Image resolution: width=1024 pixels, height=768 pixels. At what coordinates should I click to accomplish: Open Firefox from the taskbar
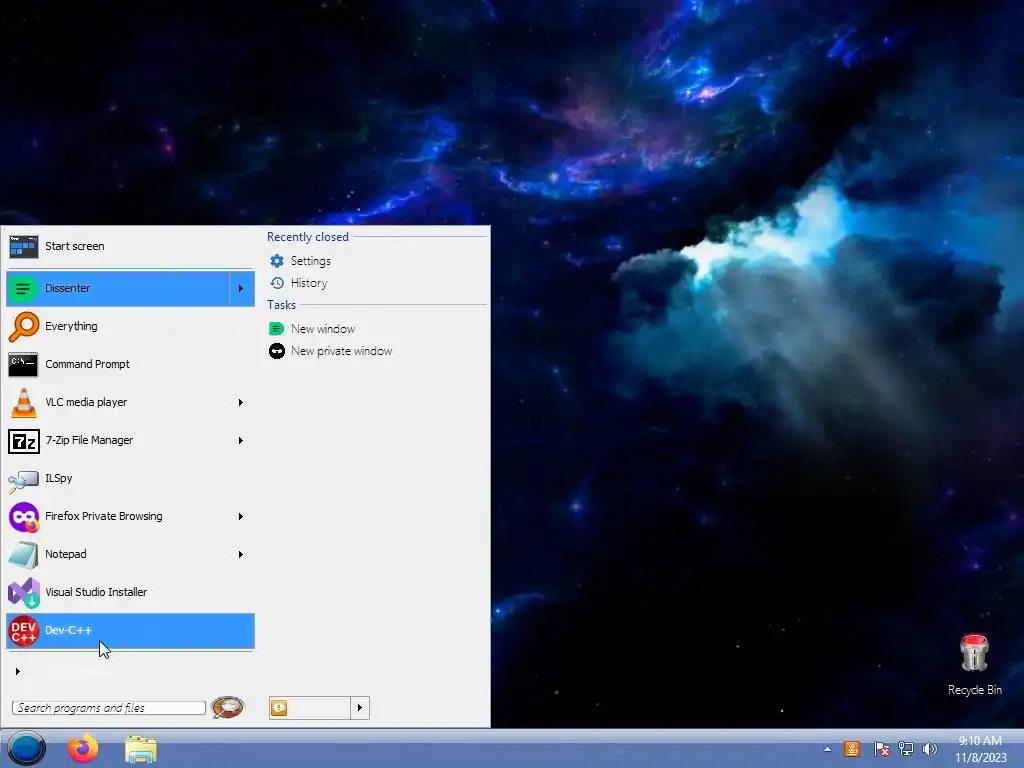click(83, 748)
